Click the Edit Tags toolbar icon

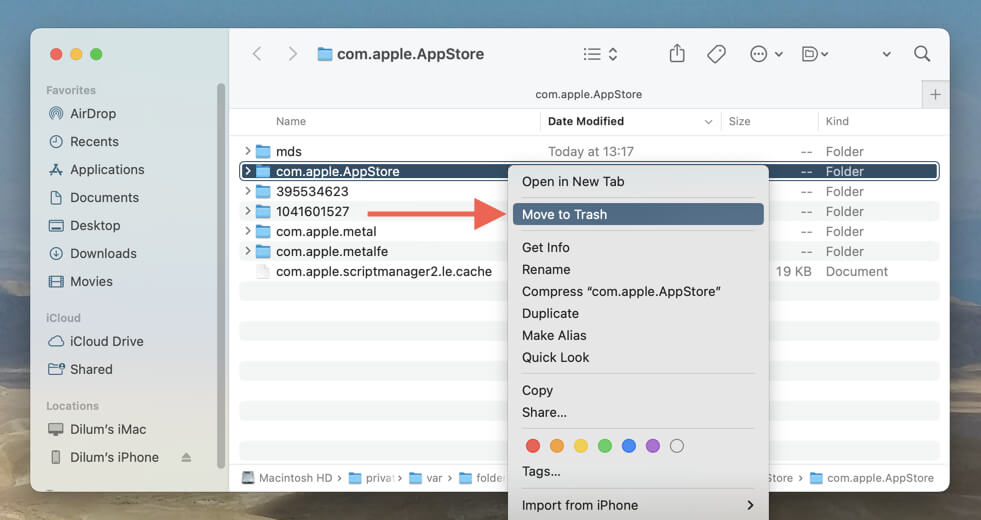click(716, 54)
